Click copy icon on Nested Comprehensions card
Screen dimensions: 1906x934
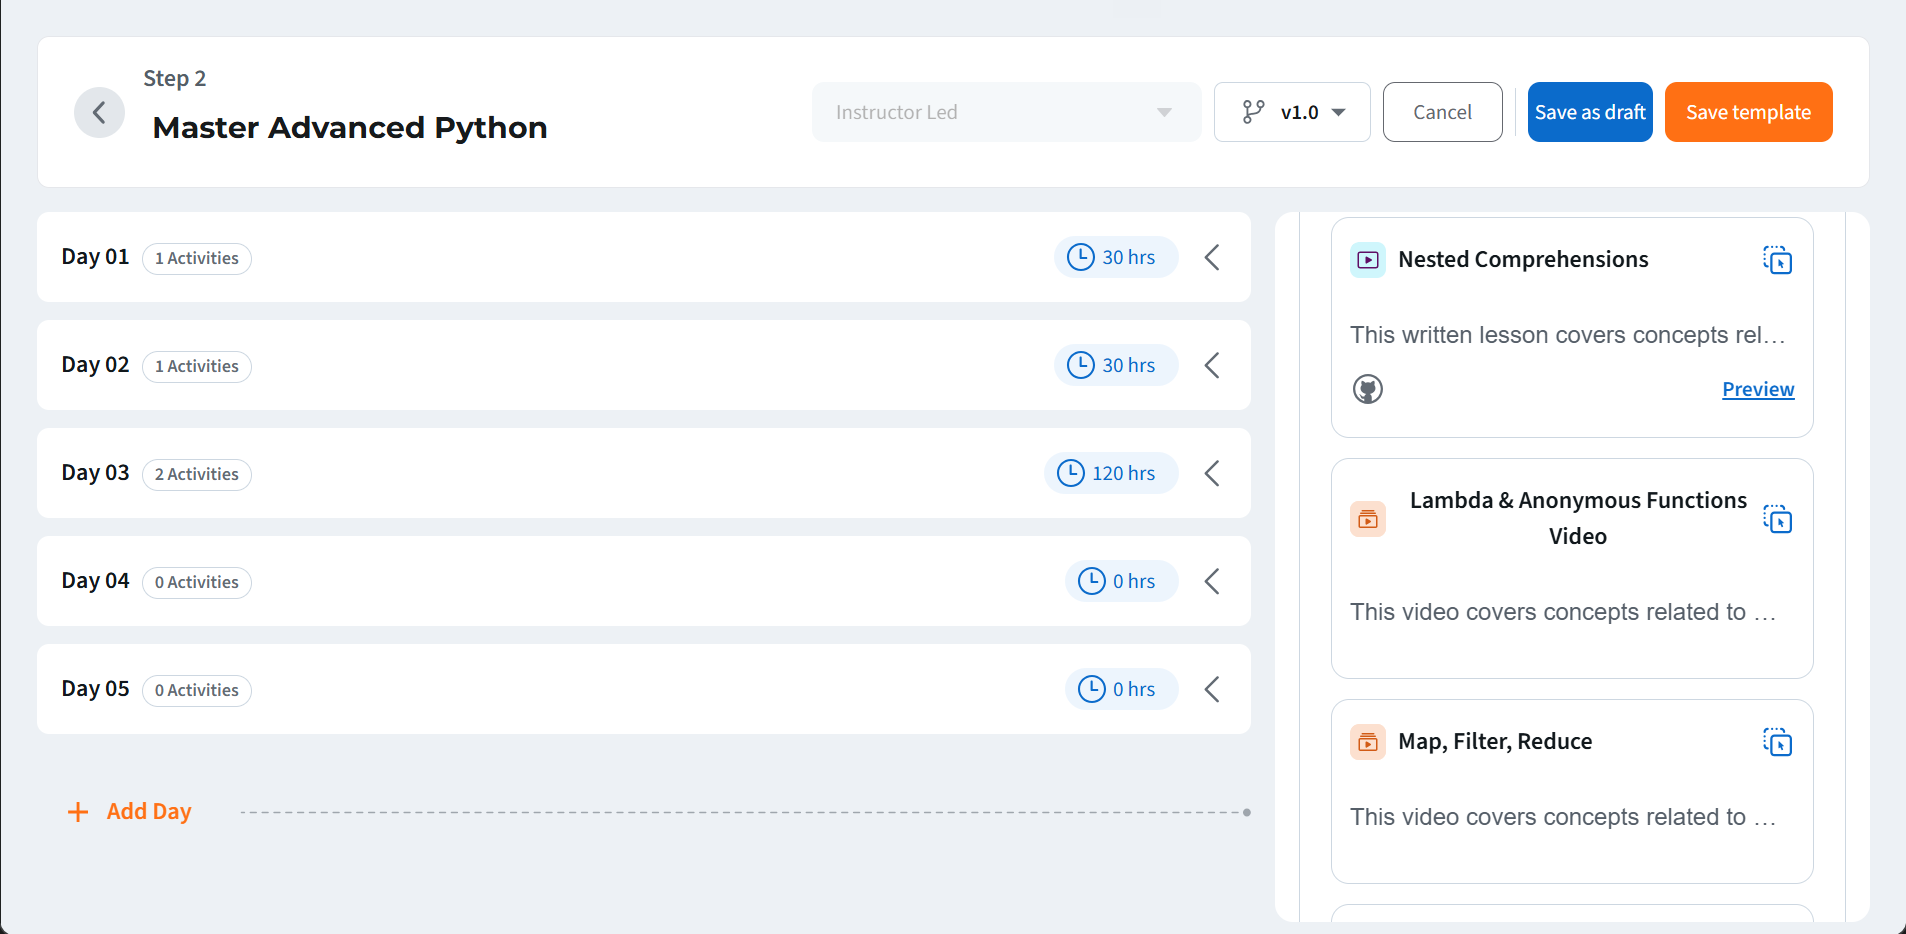(x=1777, y=260)
